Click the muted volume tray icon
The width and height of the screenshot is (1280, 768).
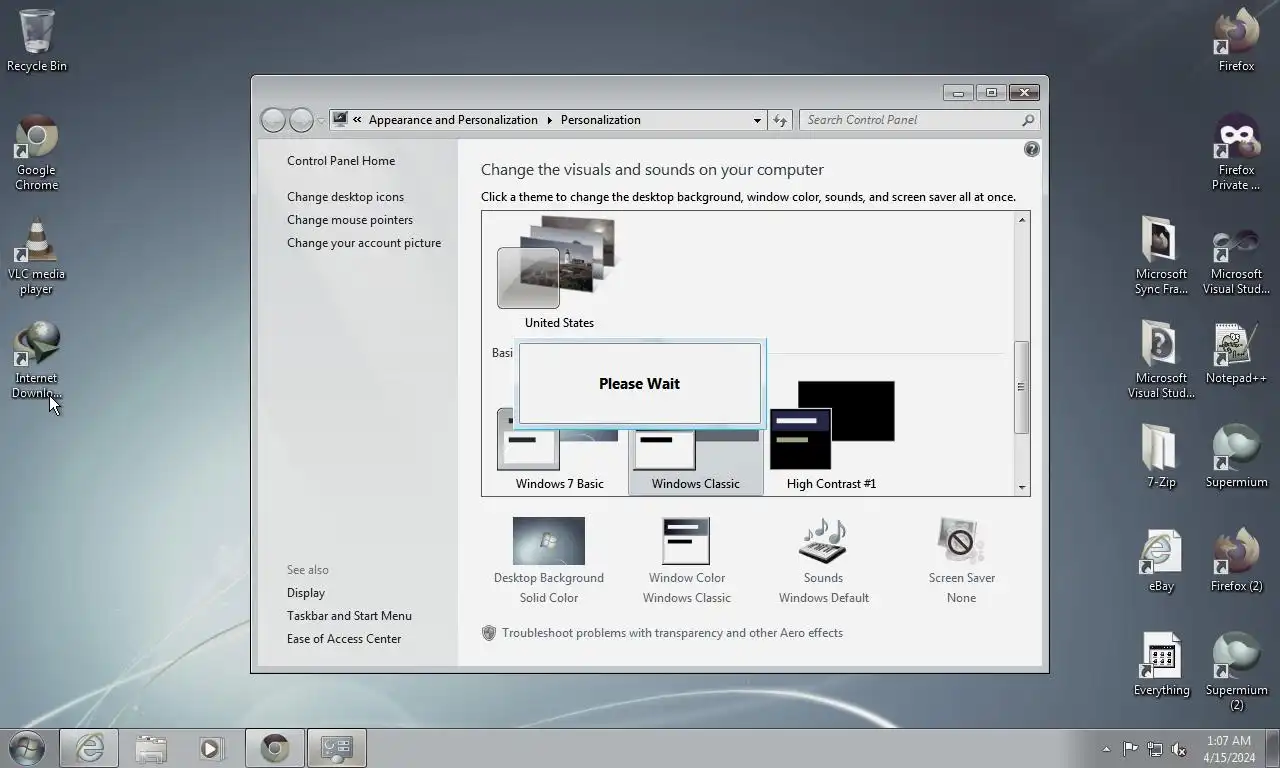coord(1179,749)
